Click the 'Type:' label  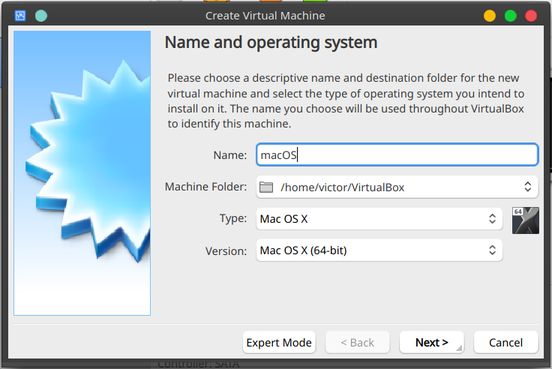coord(233,218)
